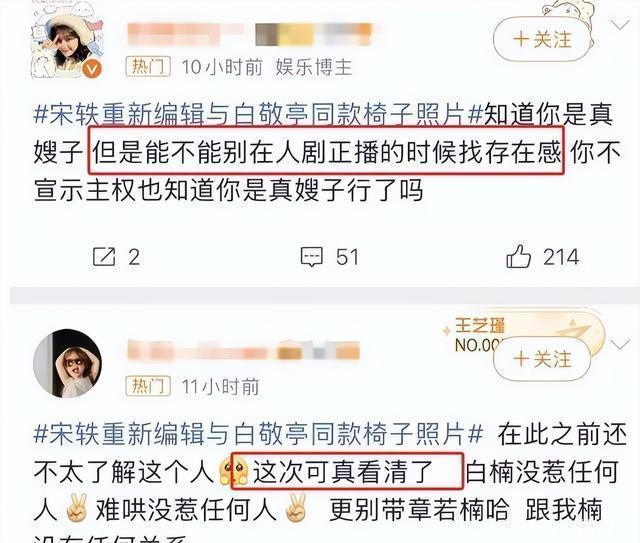The width and height of the screenshot is (640, 543).
Task: Tap the 214 likes count
Action: (561, 257)
